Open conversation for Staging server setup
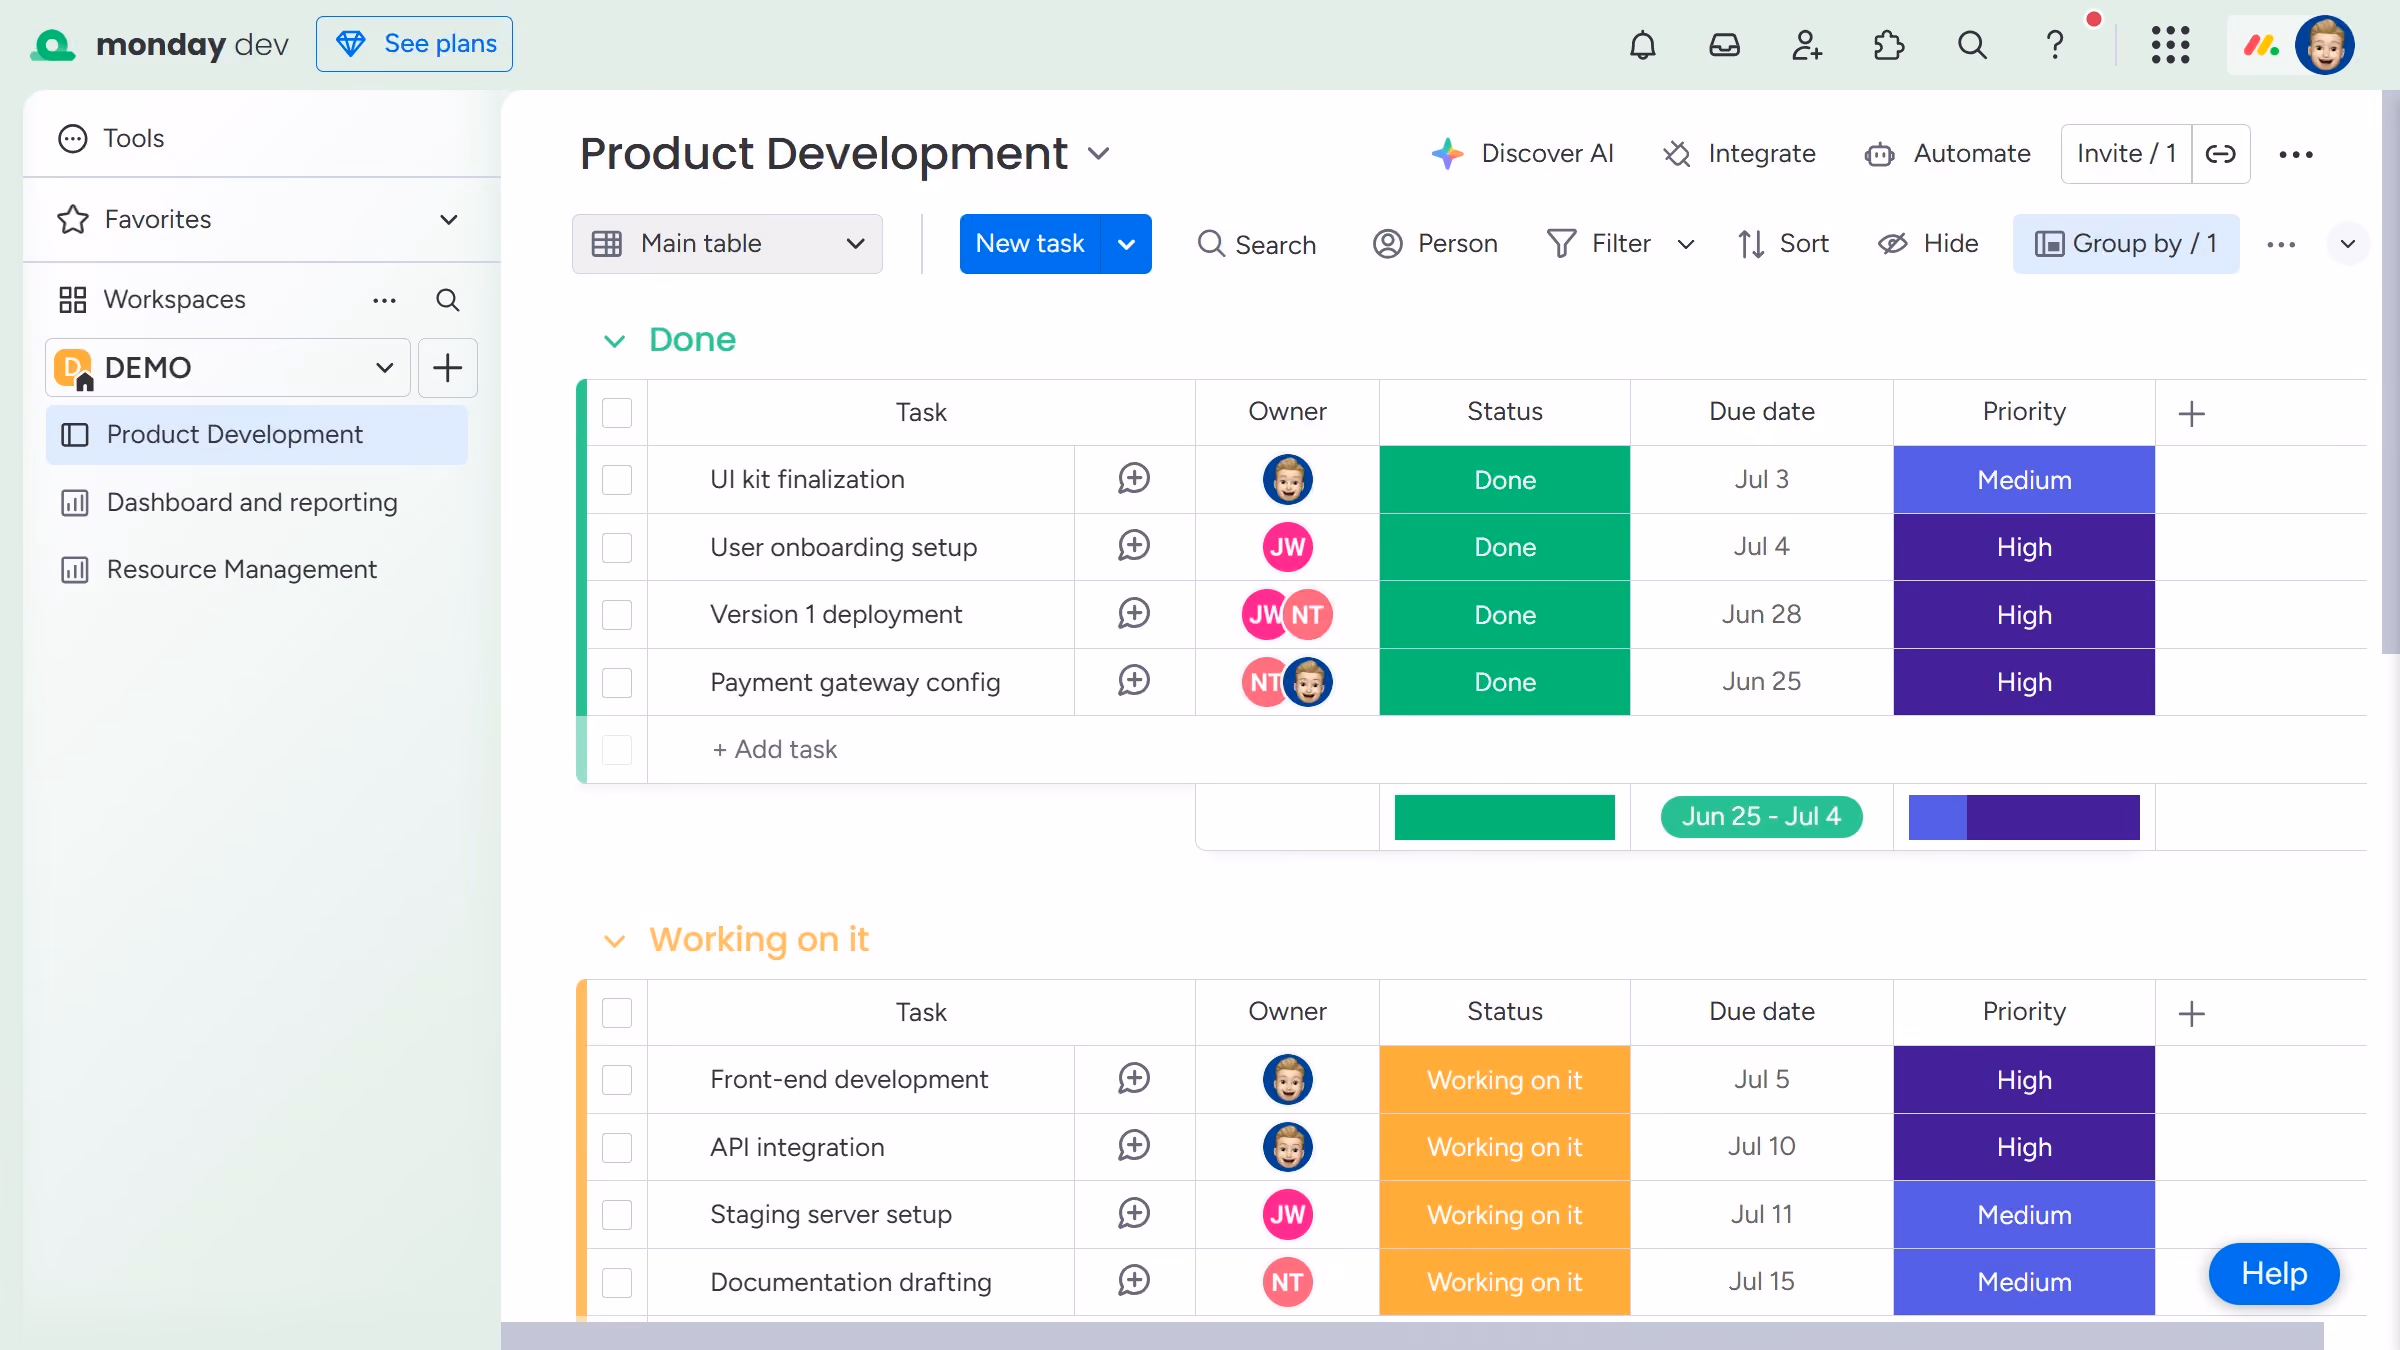2400x1350 pixels. [x=1134, y=1214]
